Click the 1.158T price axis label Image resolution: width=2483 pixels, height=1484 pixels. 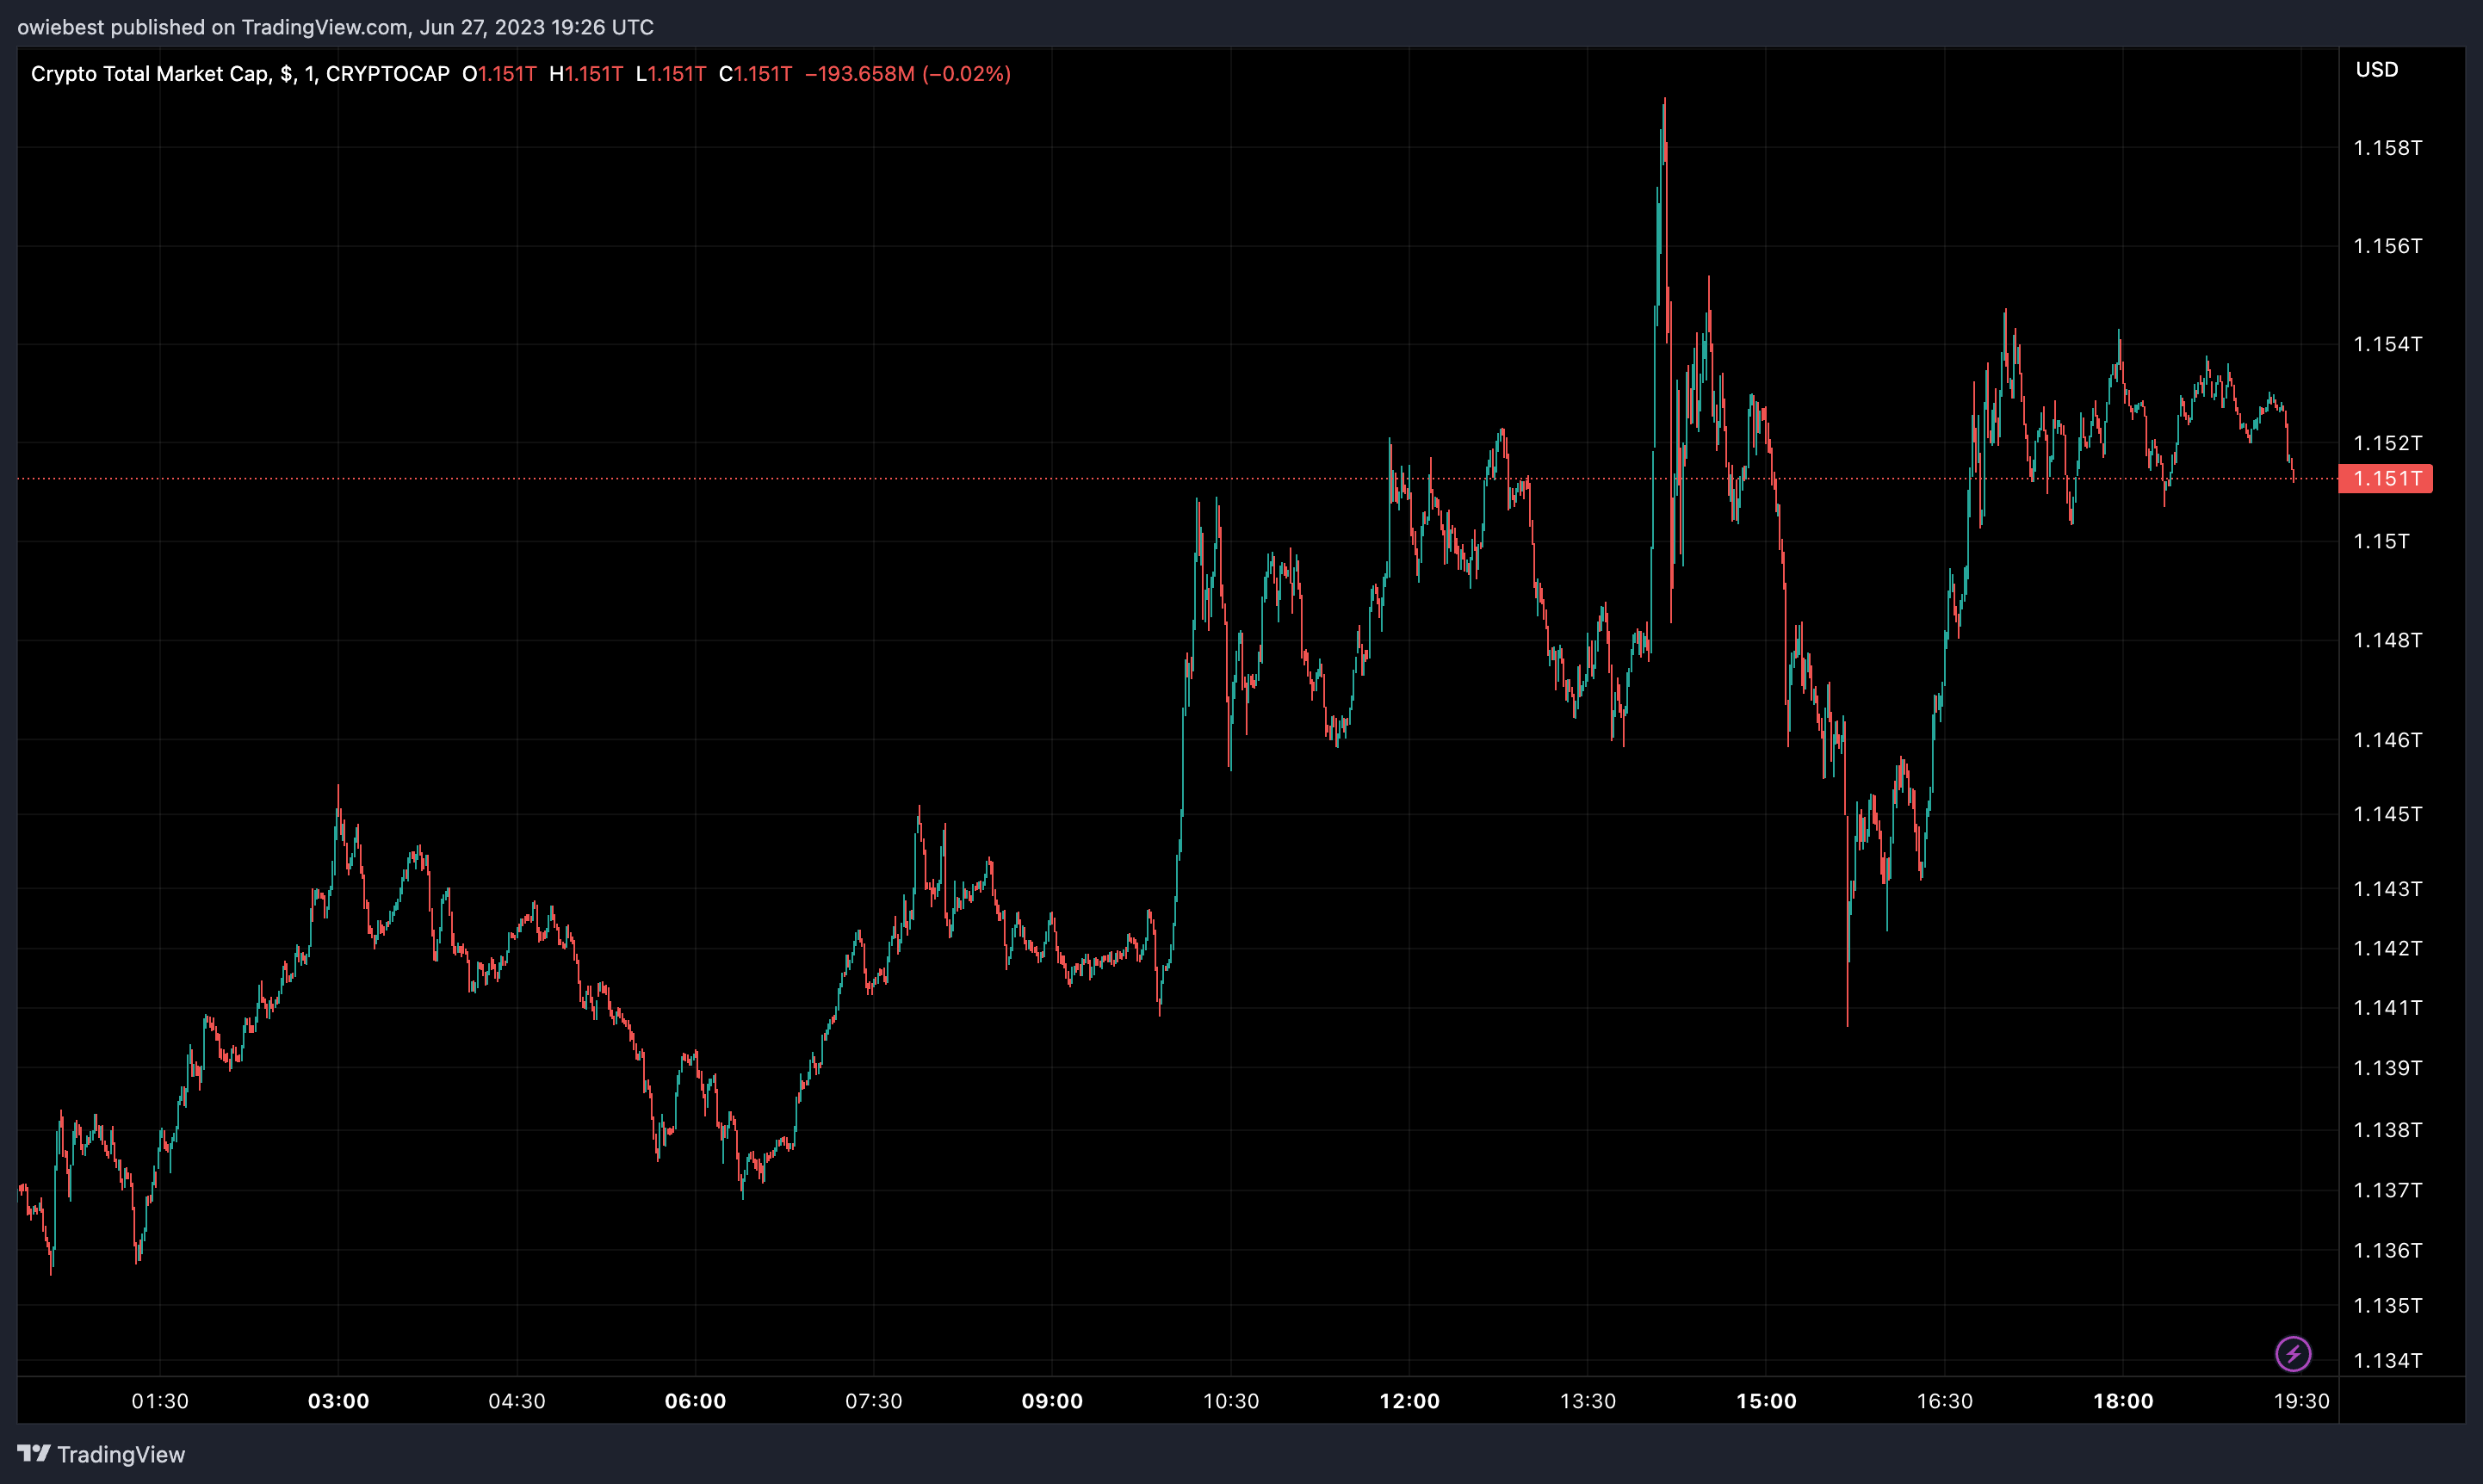(x=2388, y=148)
